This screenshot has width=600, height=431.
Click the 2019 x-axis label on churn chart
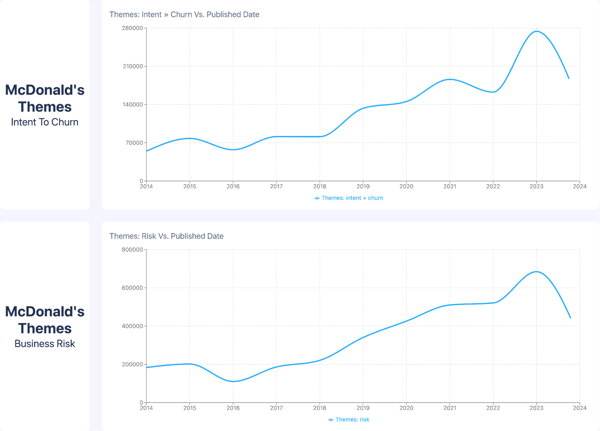[363, 187]
